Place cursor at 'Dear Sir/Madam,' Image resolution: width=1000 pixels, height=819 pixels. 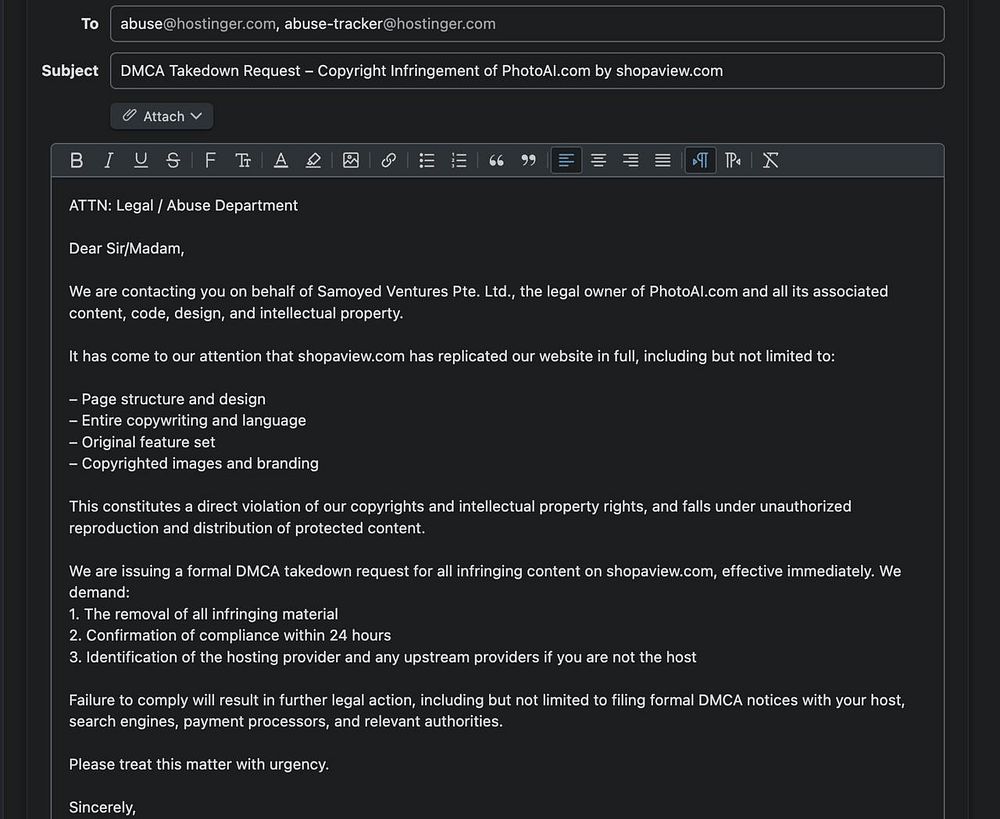point(126,248)
